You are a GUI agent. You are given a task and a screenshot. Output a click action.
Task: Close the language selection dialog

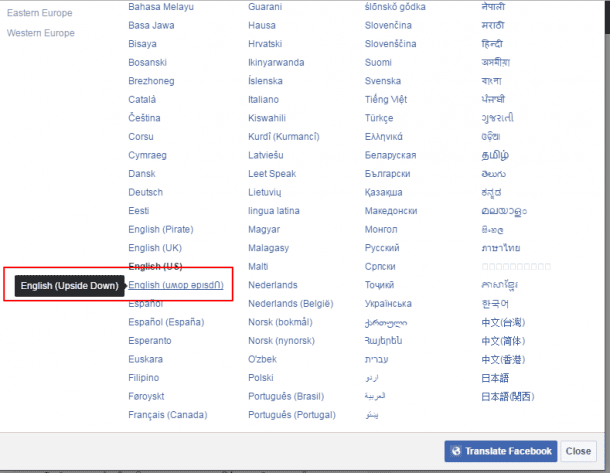point(578,451)
